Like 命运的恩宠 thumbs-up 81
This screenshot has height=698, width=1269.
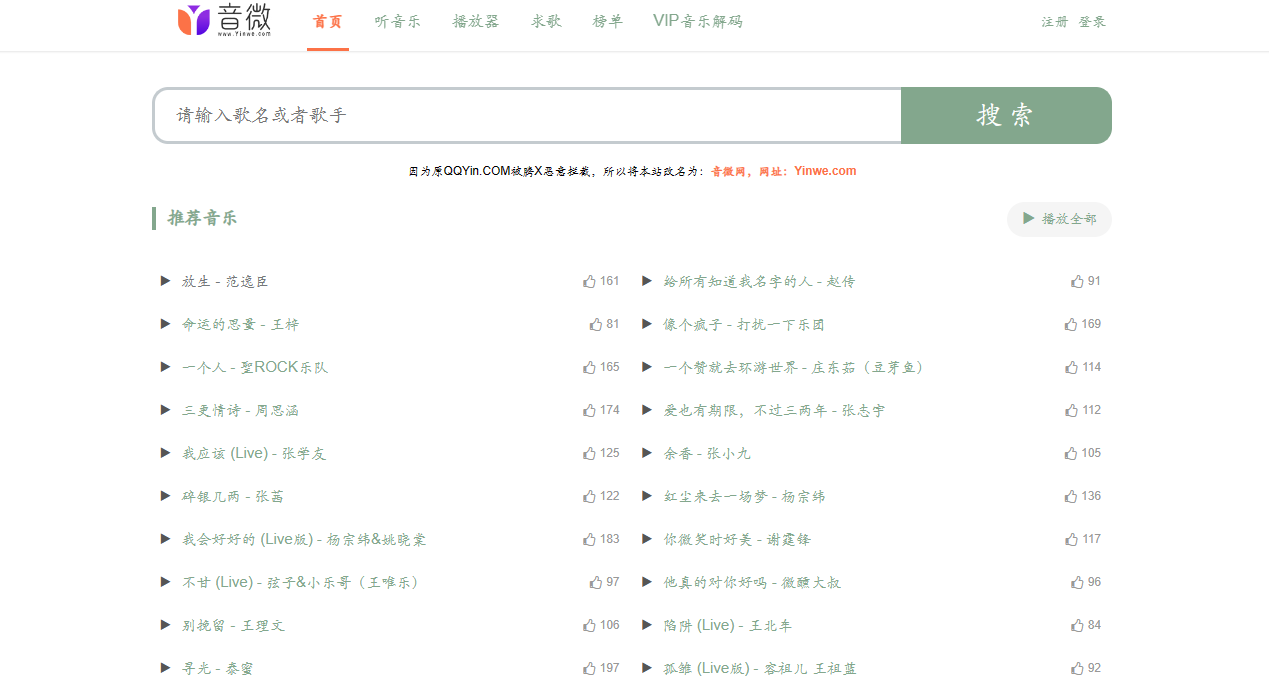point(604,324)
